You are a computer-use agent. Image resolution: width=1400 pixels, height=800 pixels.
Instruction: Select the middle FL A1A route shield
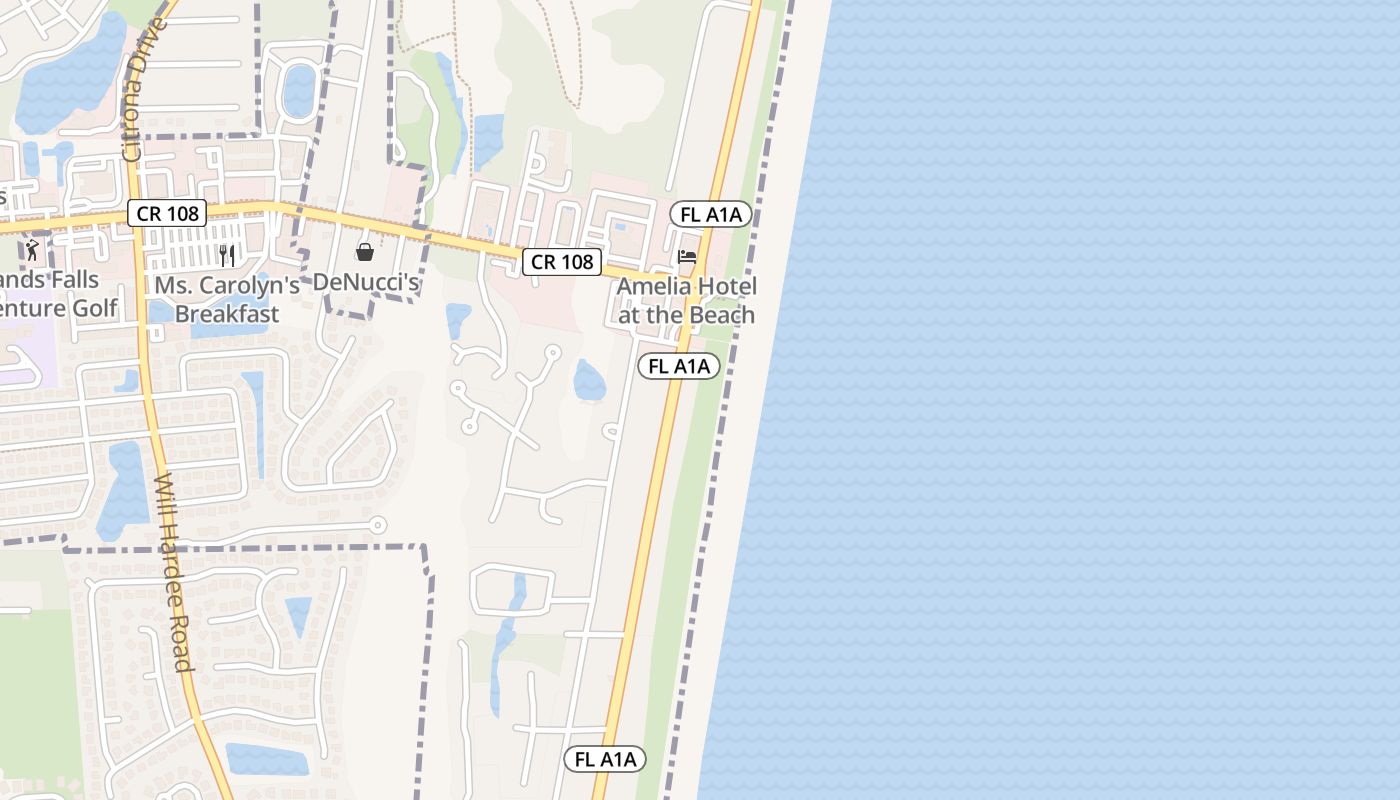(x=679, y=366)
